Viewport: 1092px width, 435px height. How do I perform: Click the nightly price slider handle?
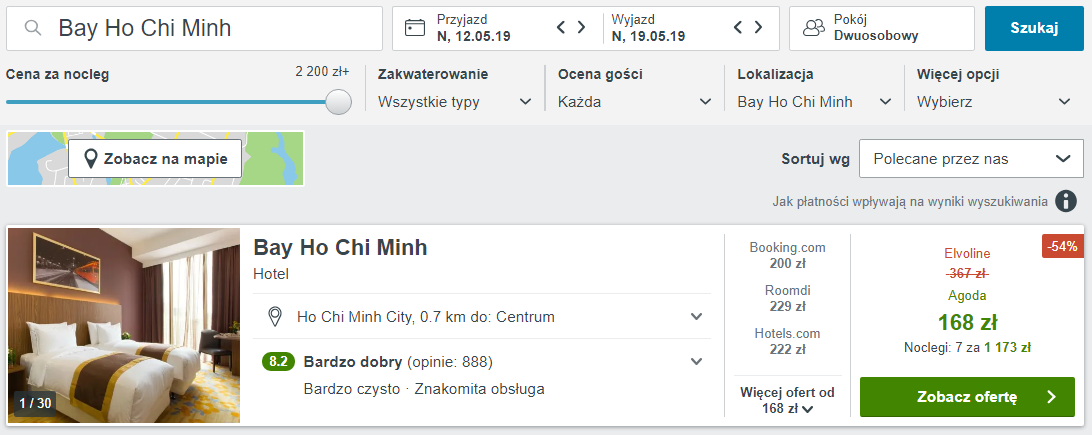tap(339, 102)
